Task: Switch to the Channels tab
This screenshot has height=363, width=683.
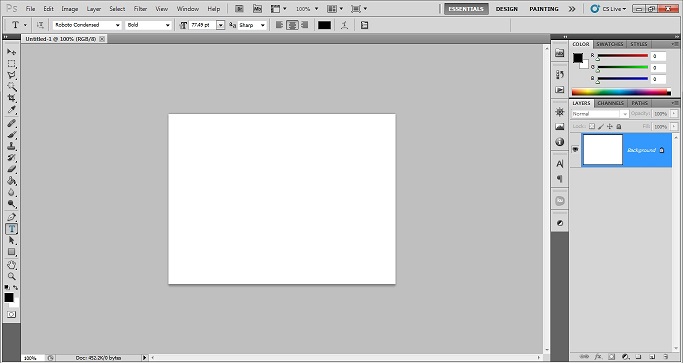Action: tap(610, 103)
